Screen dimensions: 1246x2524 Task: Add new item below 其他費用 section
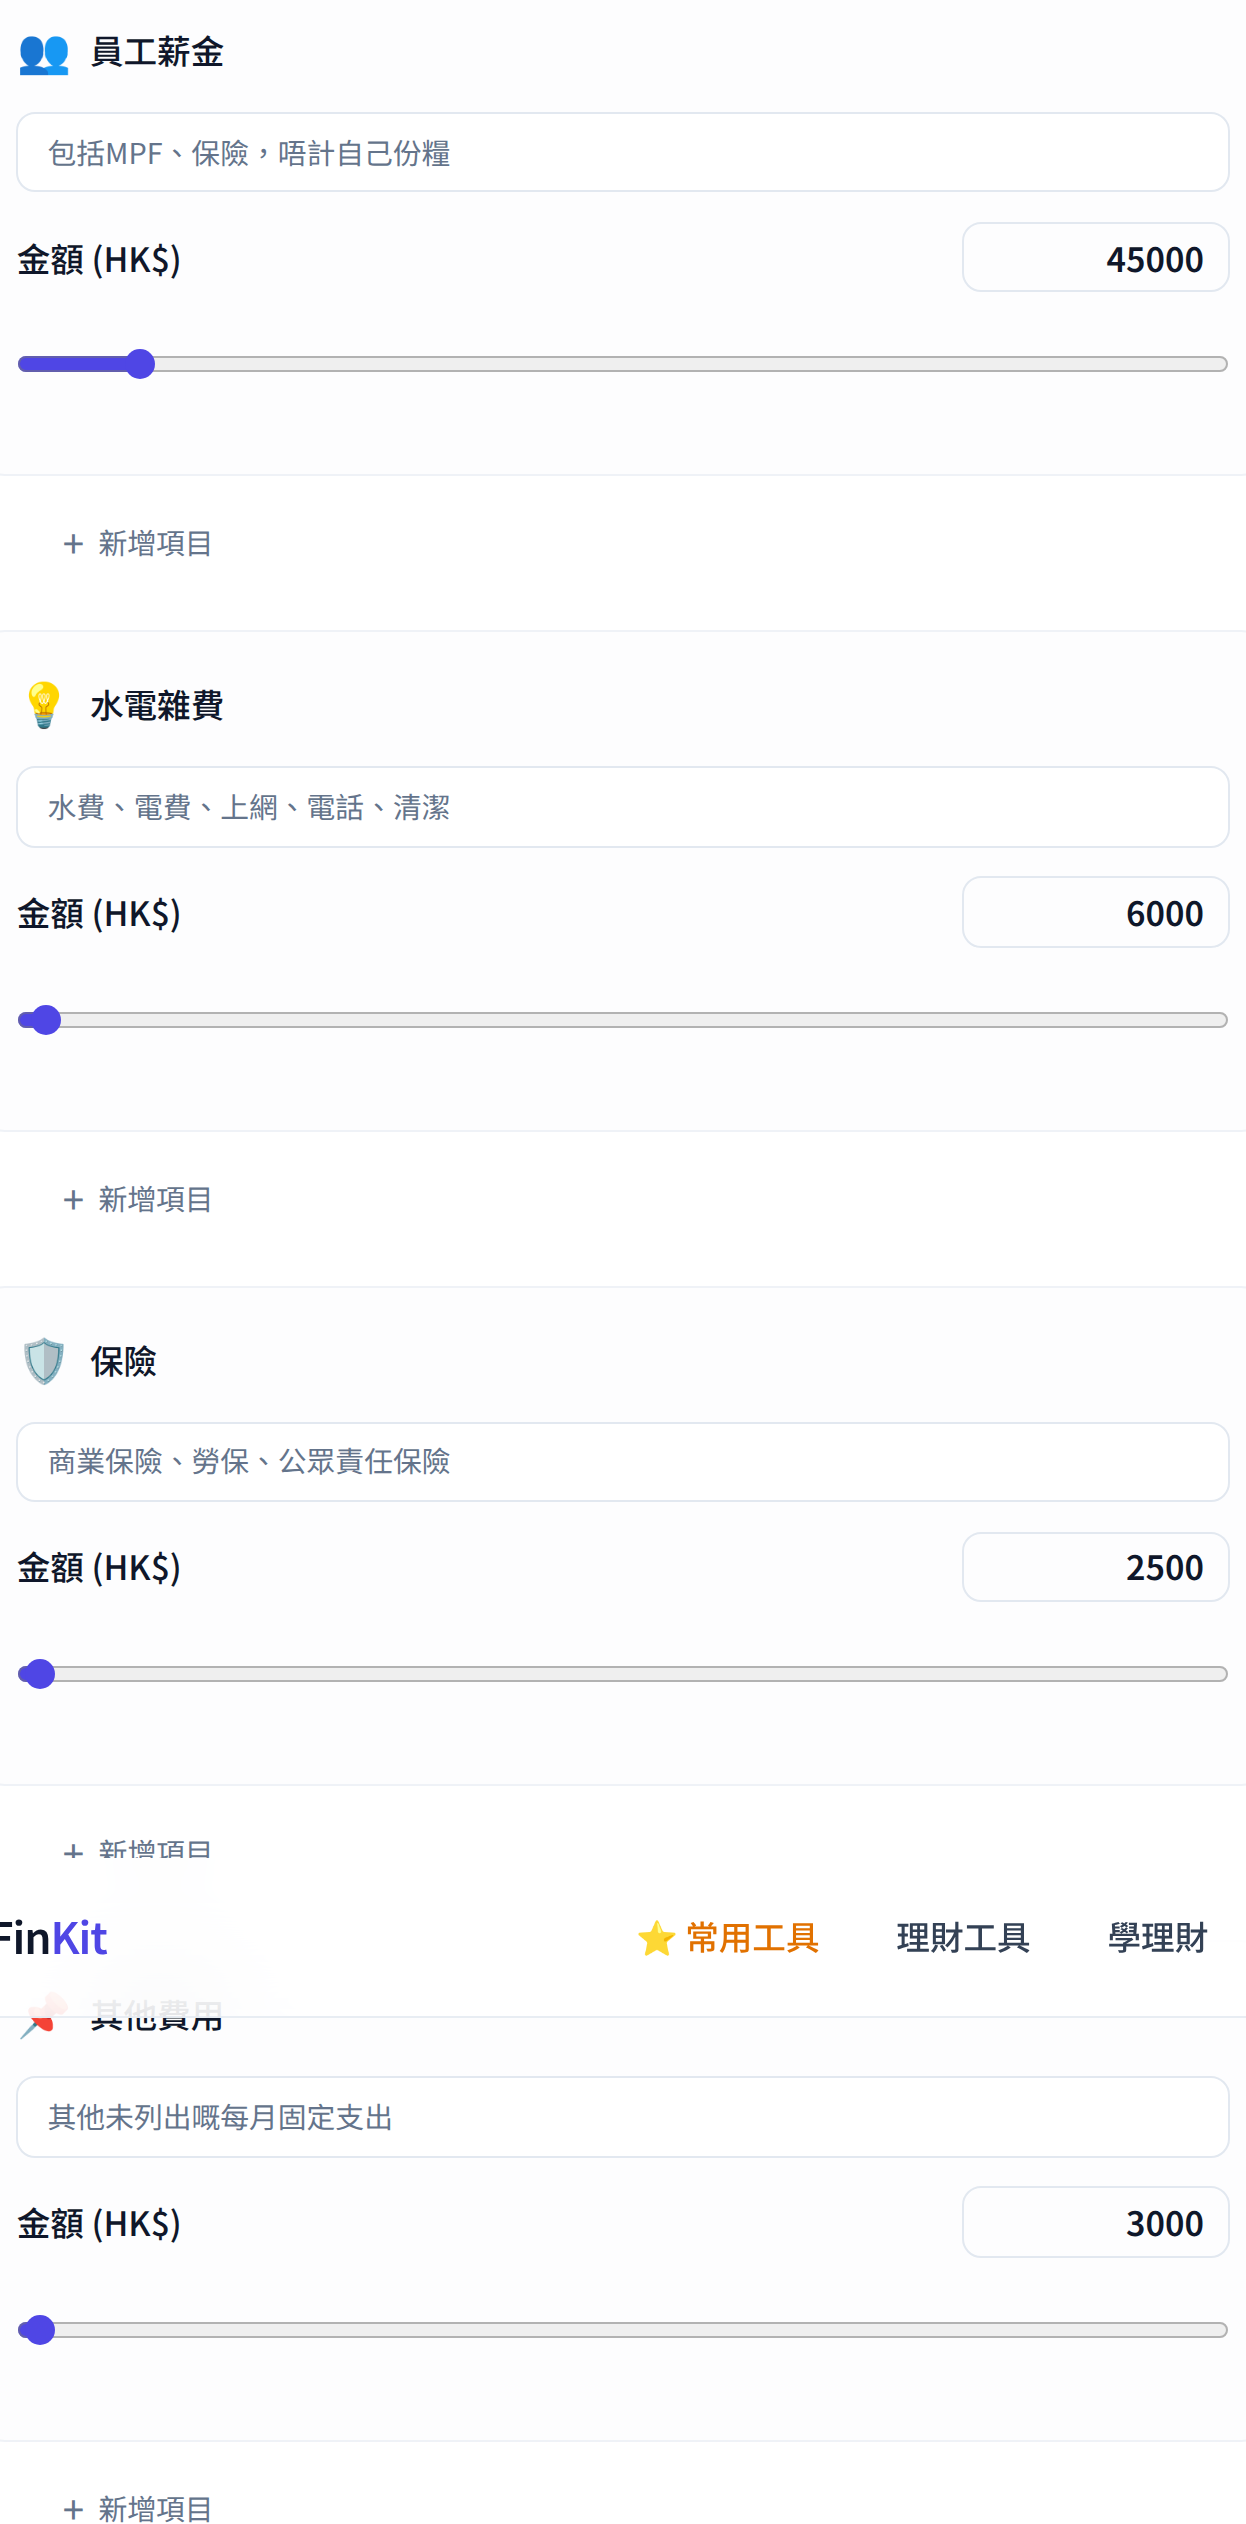pos(138,2509)
